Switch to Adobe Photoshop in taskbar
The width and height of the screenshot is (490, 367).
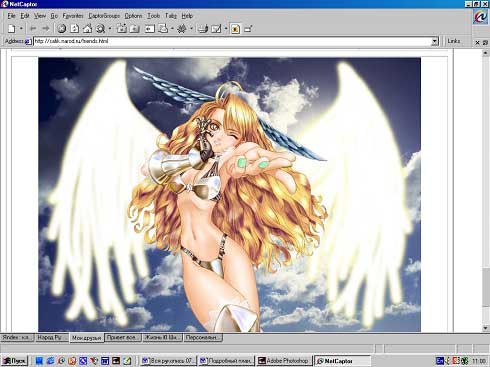click(x=284, y=361)
